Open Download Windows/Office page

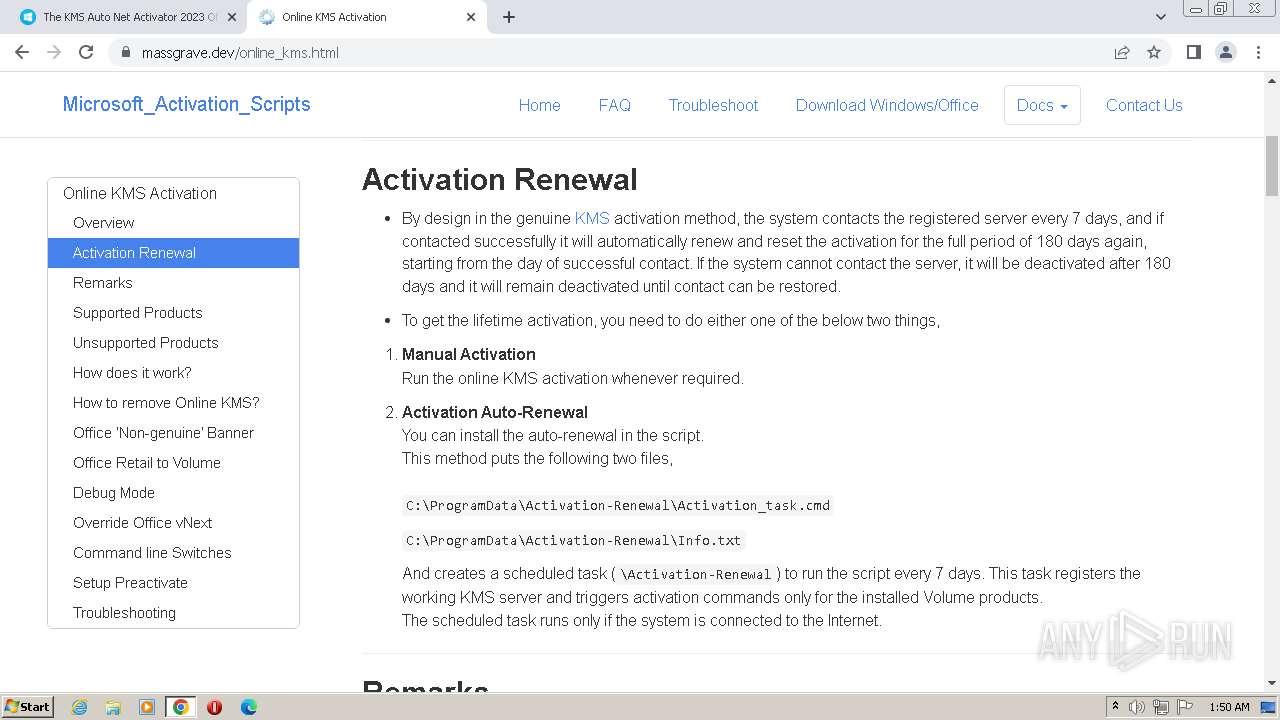(887, 105)
